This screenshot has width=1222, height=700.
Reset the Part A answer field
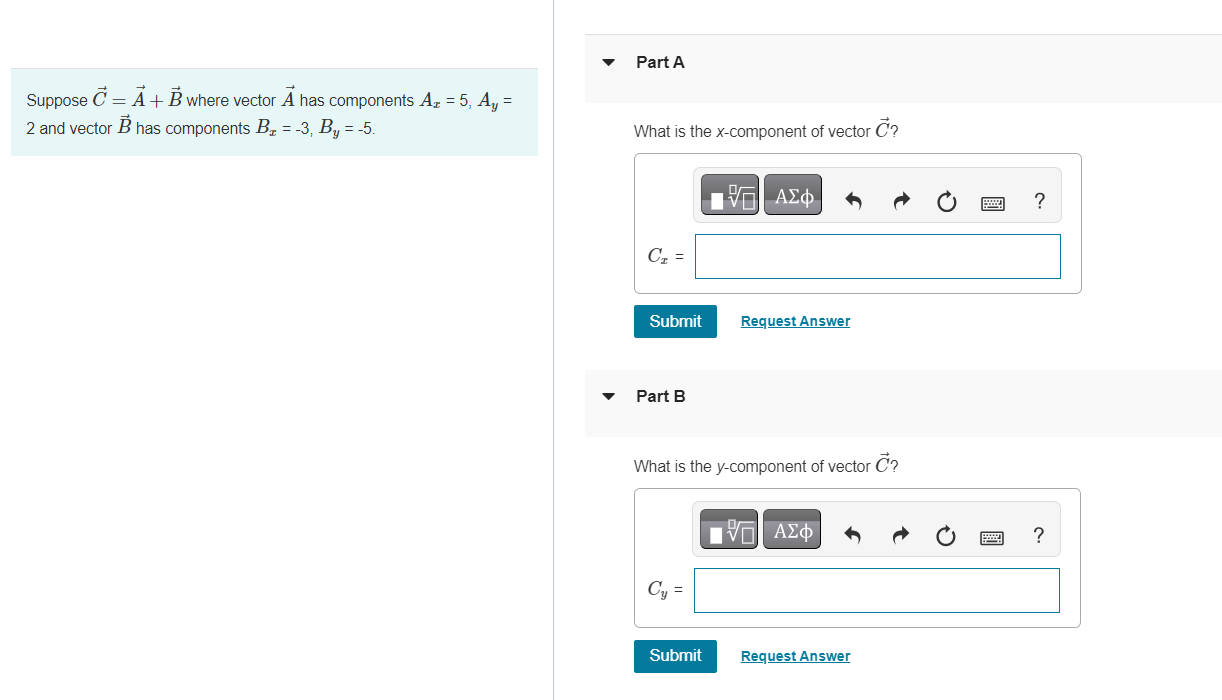tap(946, 201)
